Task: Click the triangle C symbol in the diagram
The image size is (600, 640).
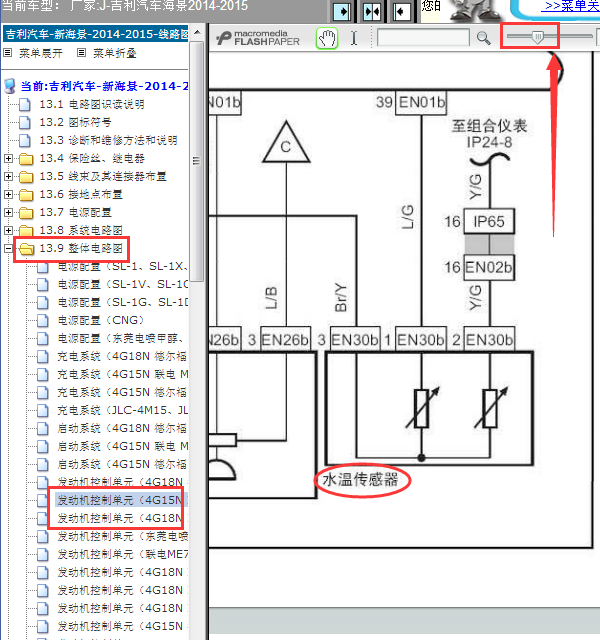Action: click(286, 143)
